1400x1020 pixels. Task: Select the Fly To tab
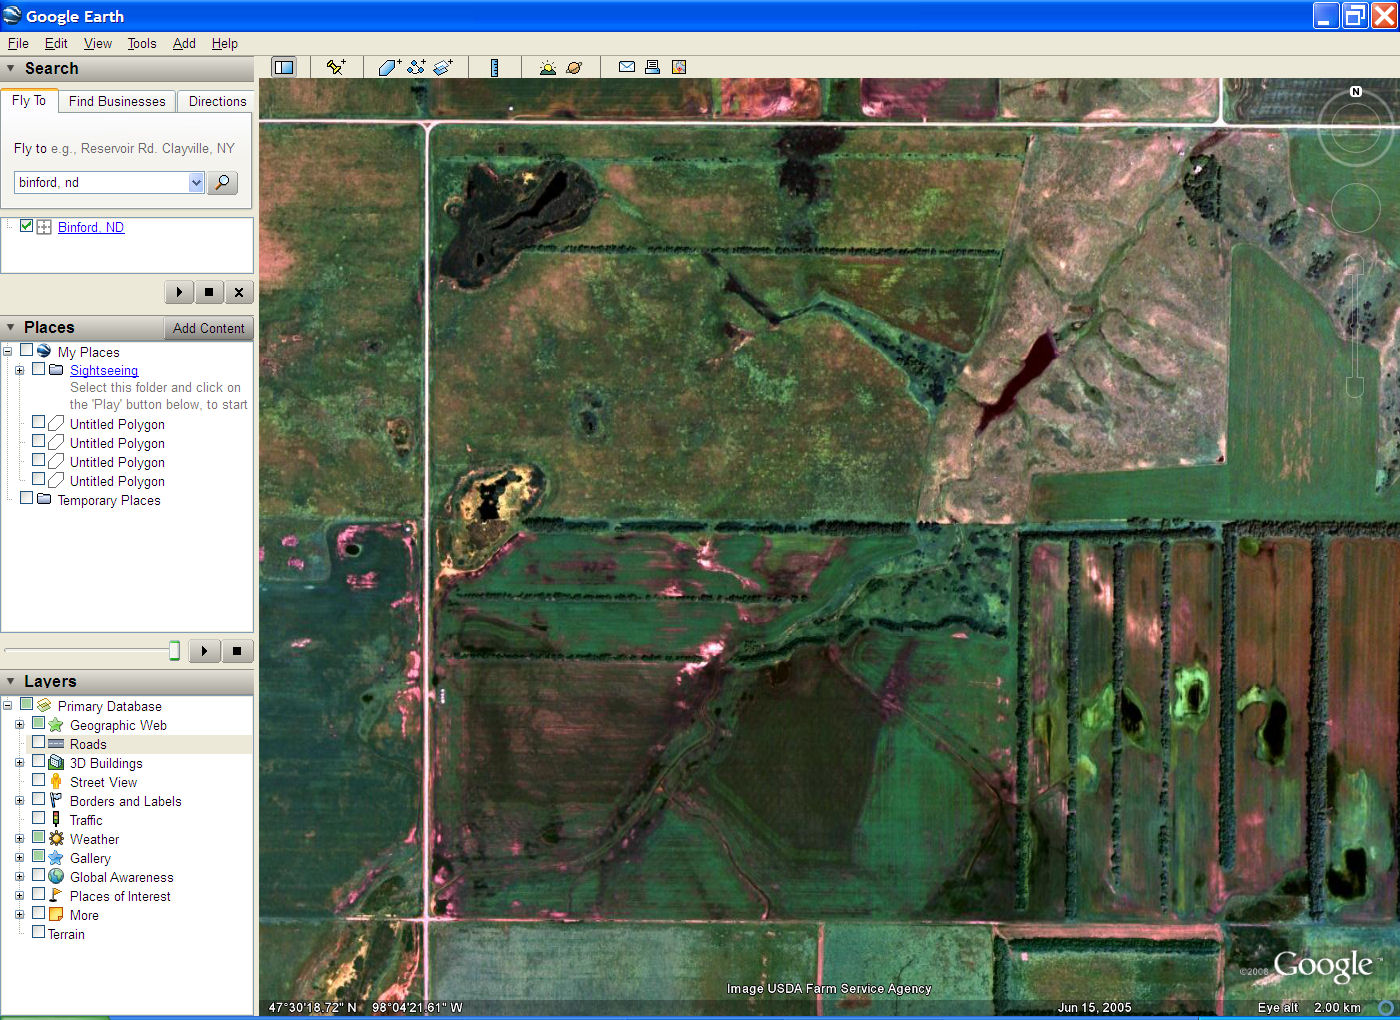click(29, 100)
